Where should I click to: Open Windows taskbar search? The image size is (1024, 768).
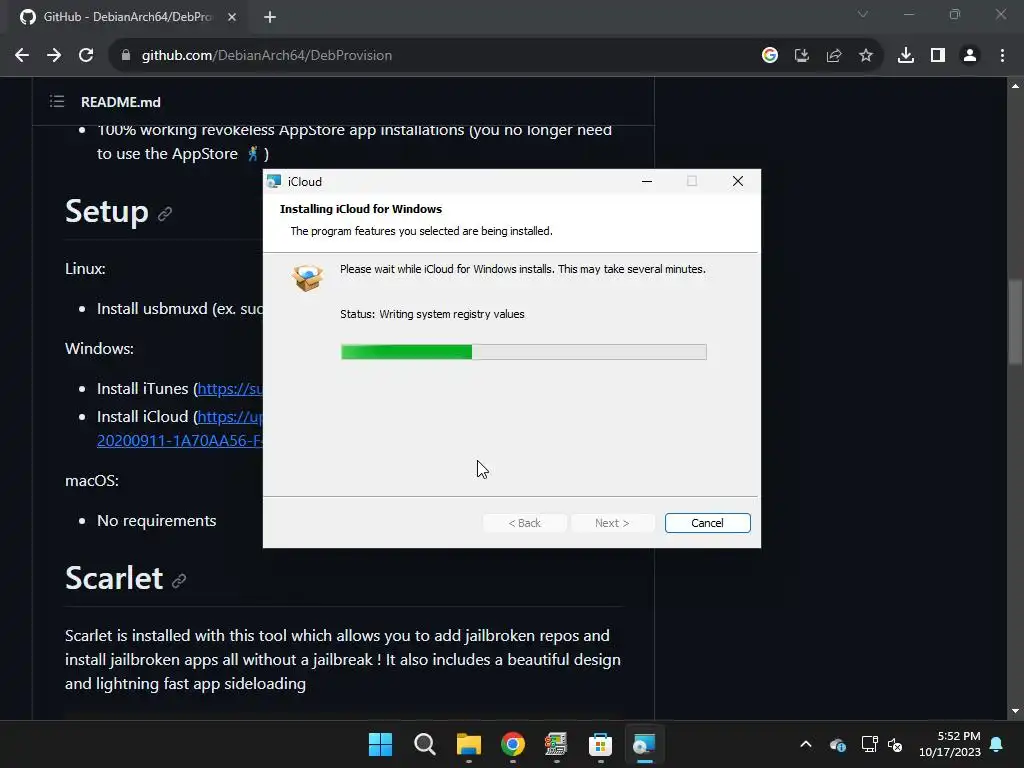(x=424, y=744)
